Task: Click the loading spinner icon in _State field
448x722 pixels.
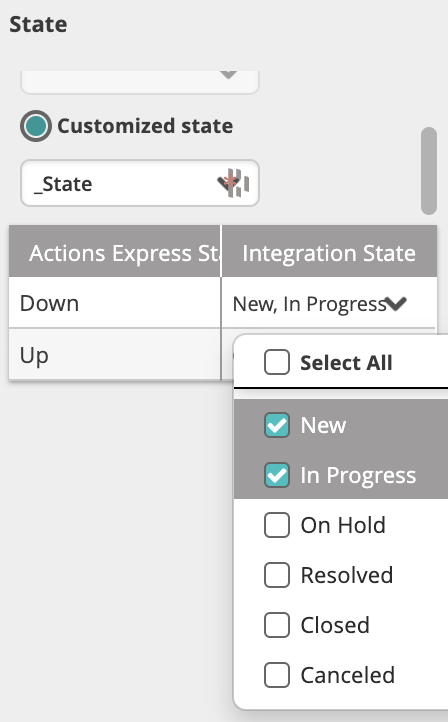Action: 238,183
